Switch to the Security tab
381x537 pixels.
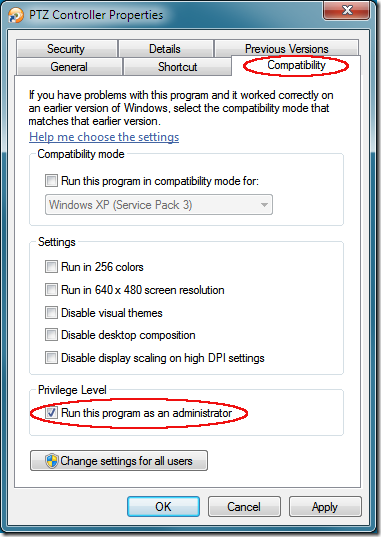(x=66, y=49)
